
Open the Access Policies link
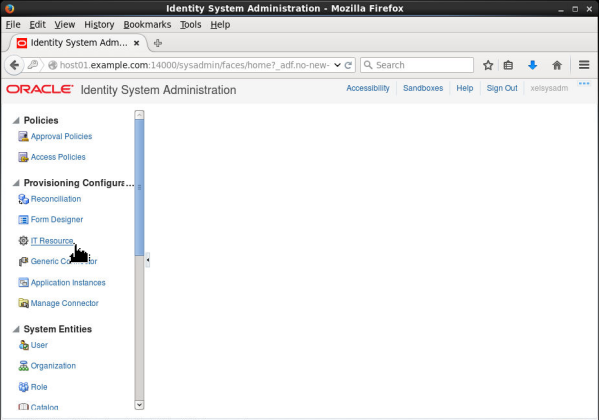click(58, 157)
